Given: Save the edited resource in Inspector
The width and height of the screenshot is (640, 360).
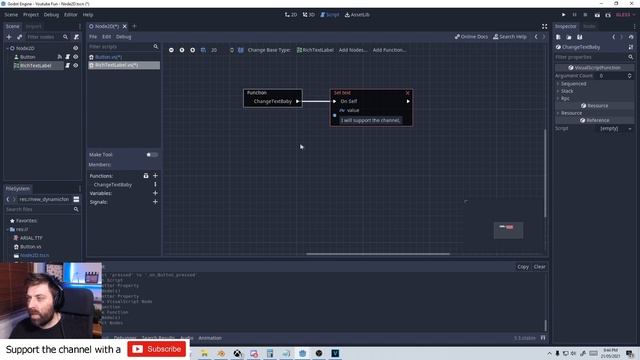Looking at the screenshot, I should click(x=580, y=37).
